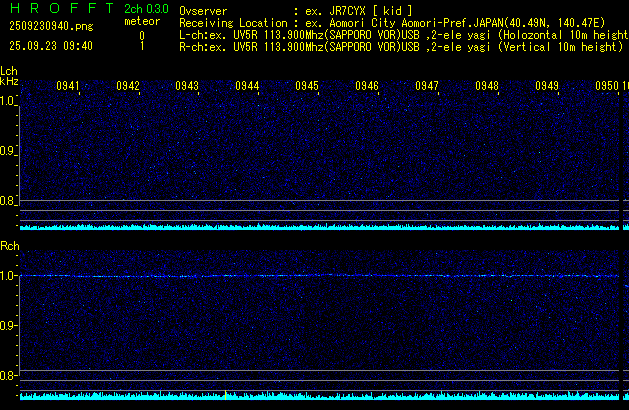This screenshot has height=410, width=629.
Task: Click the 0950 time marker
Action: pyautogui.click(x=607, y=87)
